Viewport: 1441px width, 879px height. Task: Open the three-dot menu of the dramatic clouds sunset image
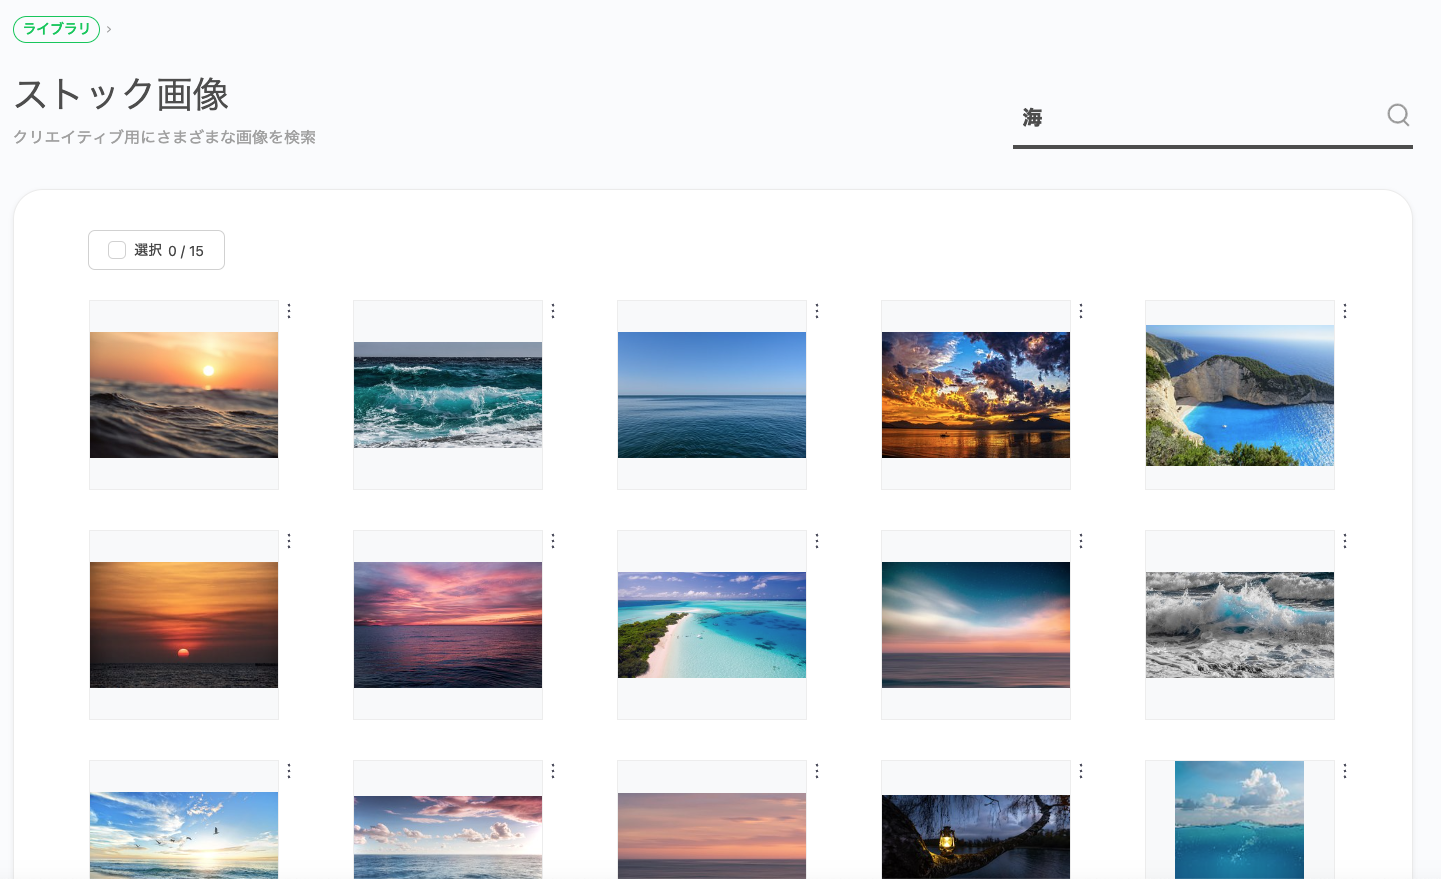[x=1081, y=311]
